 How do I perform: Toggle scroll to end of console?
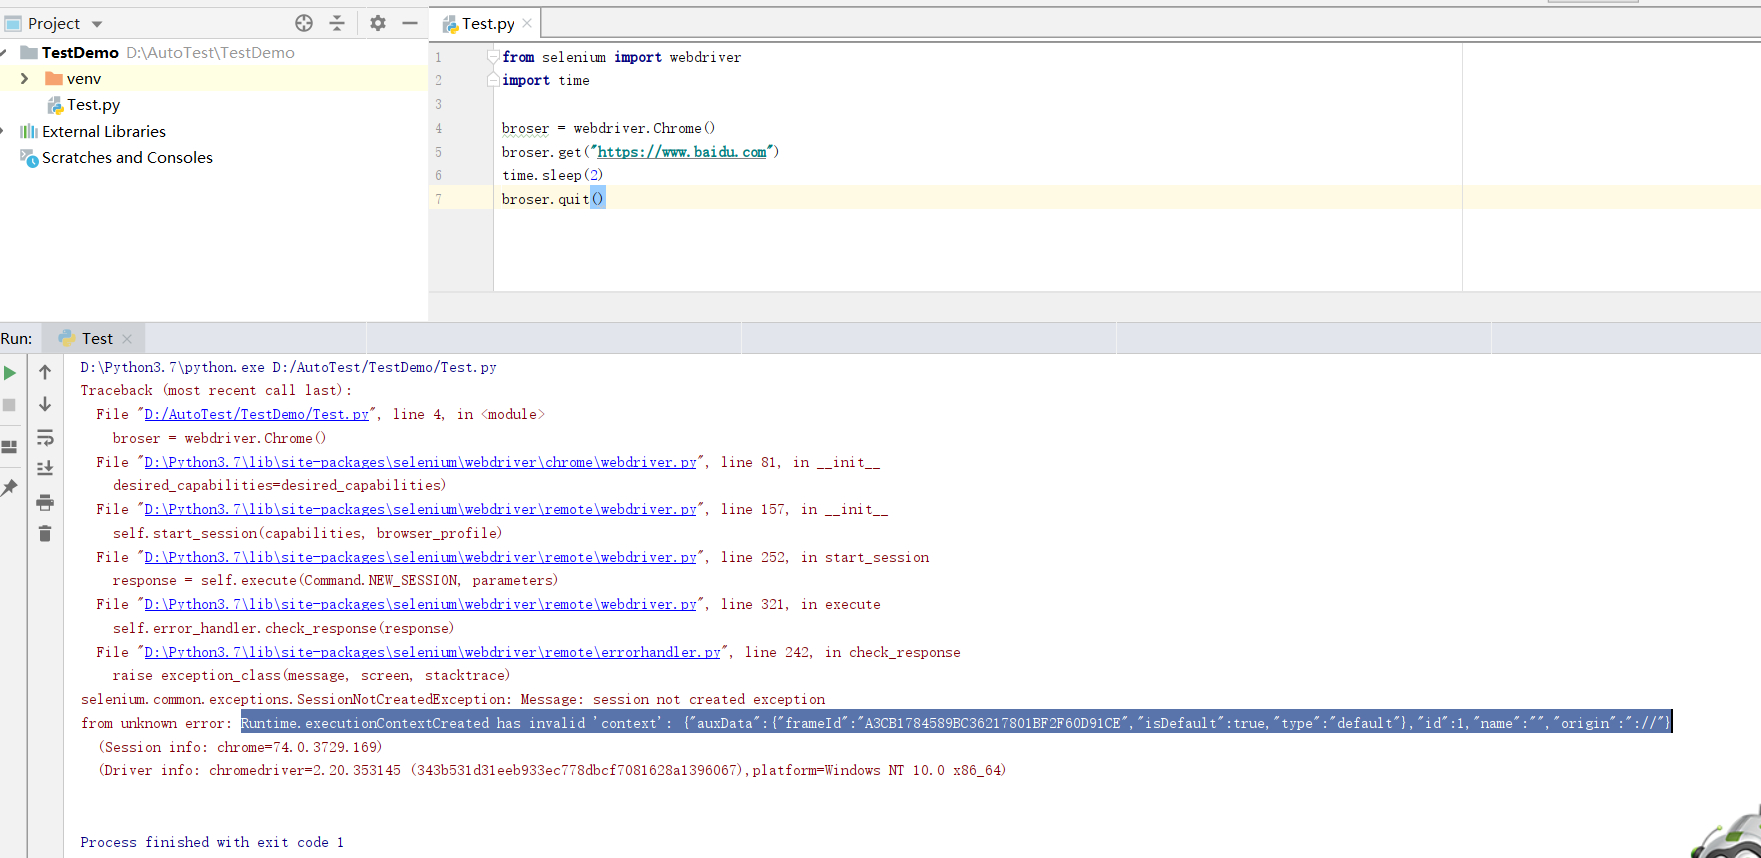pos(45,469)
